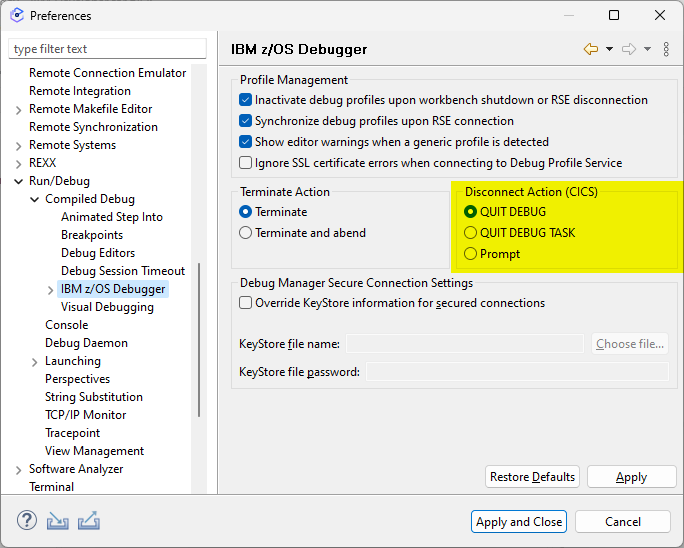Select QUIT DEBUG disconnect action
The width and height of the screenshot is (684, 548).
point(470,212)
